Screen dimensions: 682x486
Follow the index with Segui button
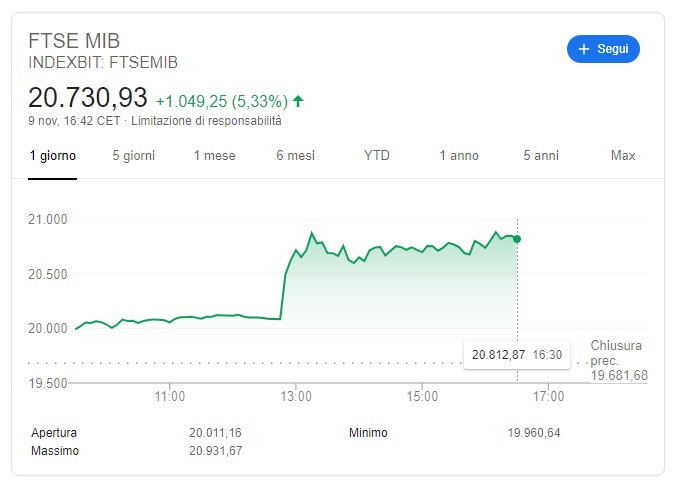click(x=603, y=49)
